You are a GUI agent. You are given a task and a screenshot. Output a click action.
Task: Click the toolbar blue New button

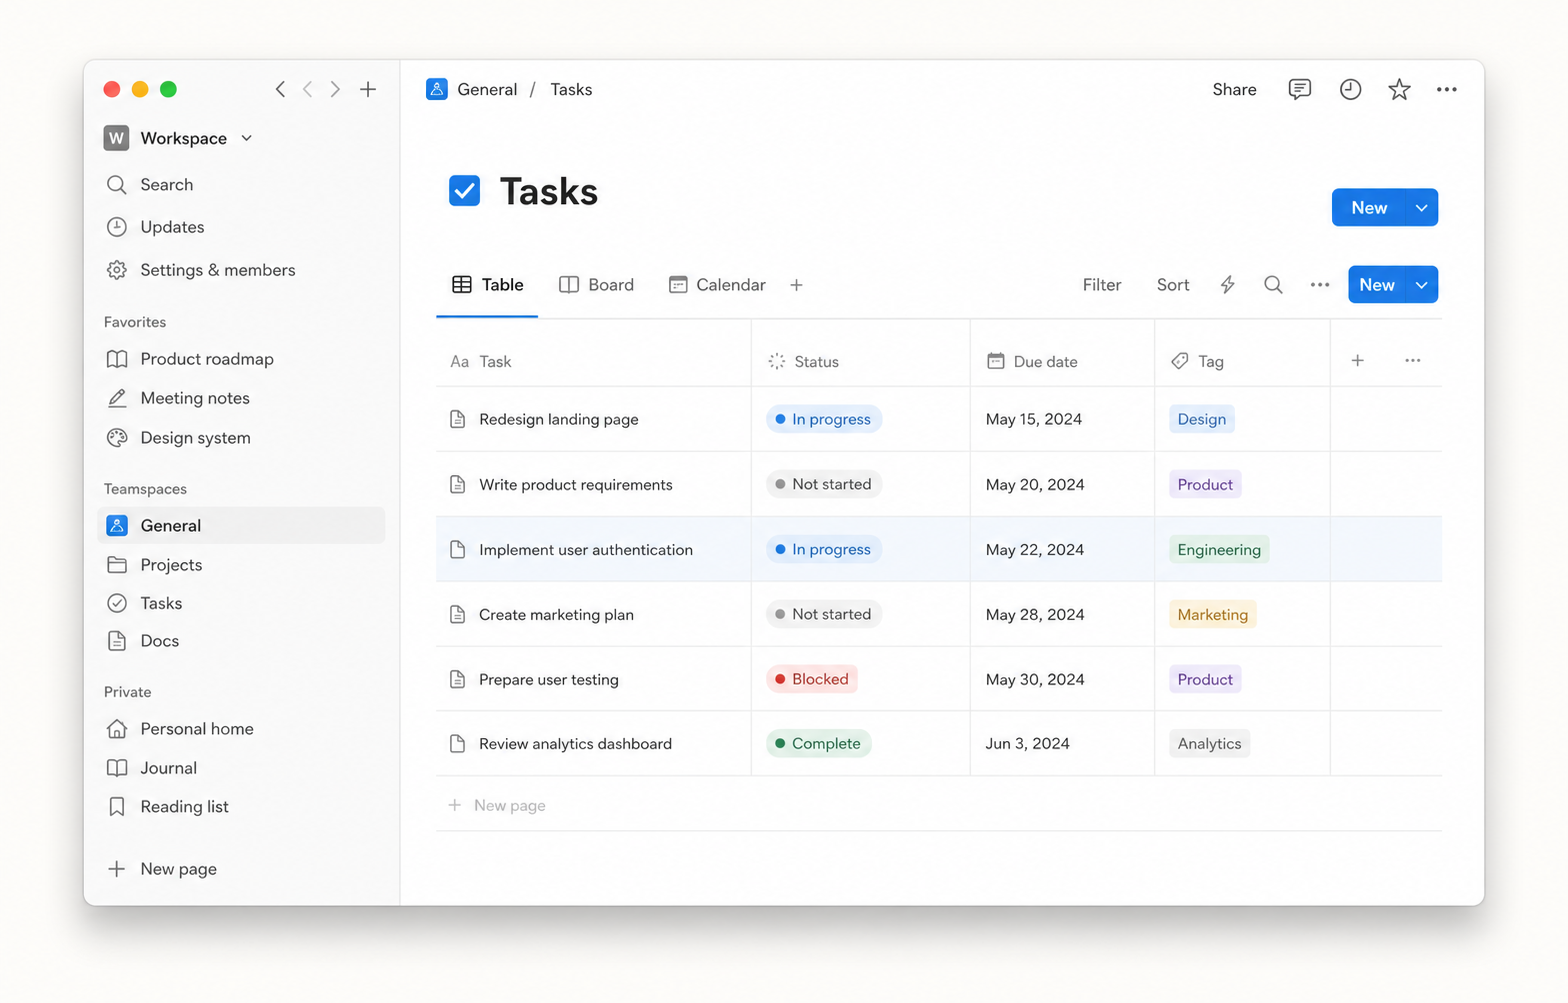pyautogui.click(x=1377, y=285)
